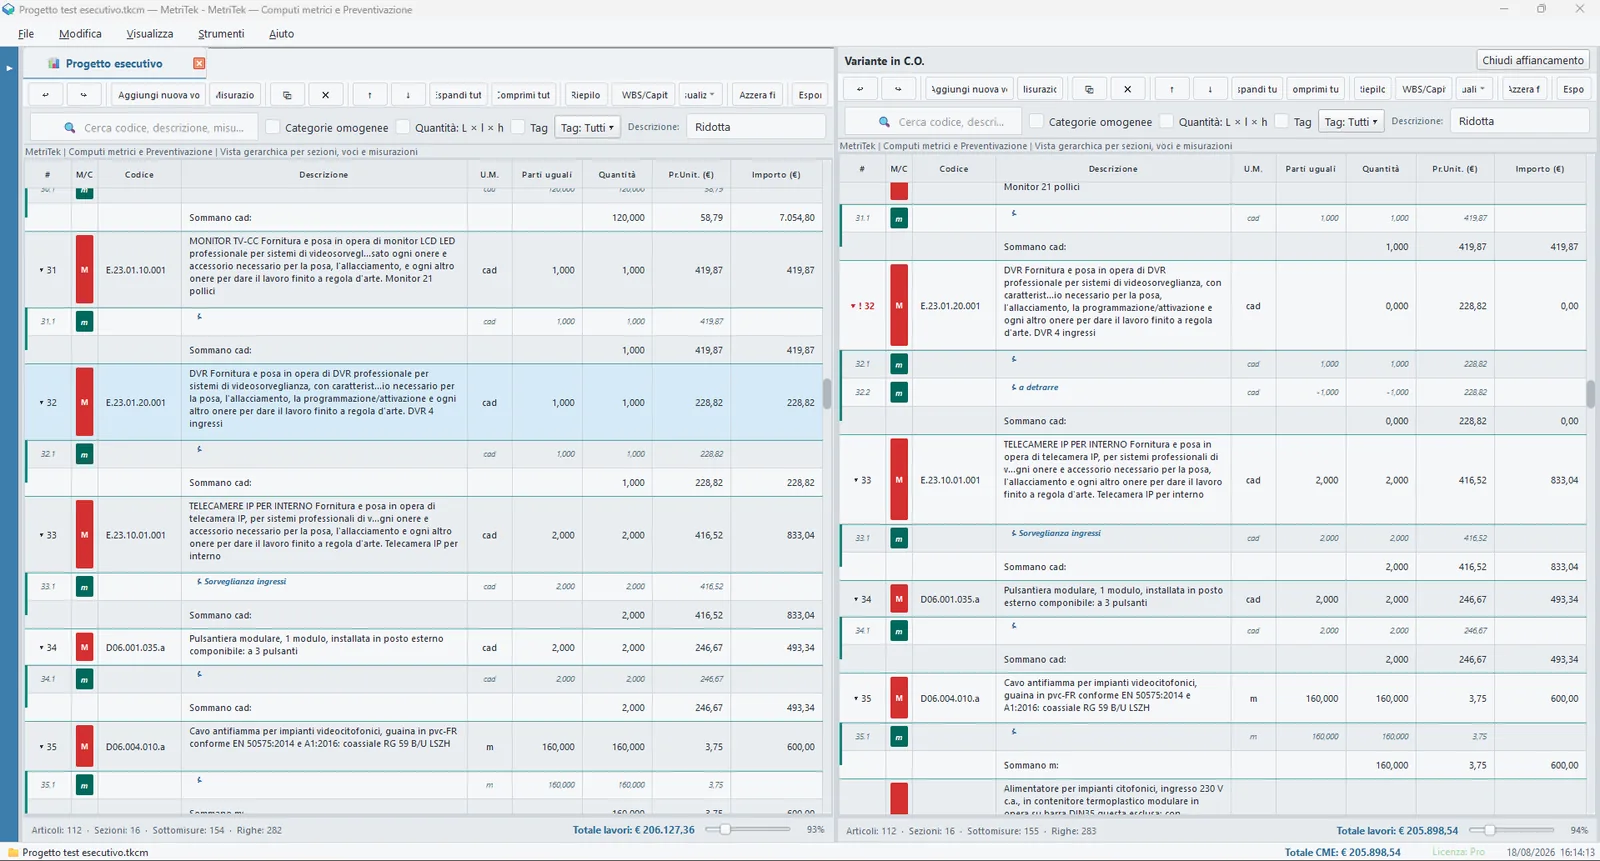This screenshot has height=861, width=1600.
Task: Click undo arrow in Variante in C.O. toolbar
Action: (860, 89)
